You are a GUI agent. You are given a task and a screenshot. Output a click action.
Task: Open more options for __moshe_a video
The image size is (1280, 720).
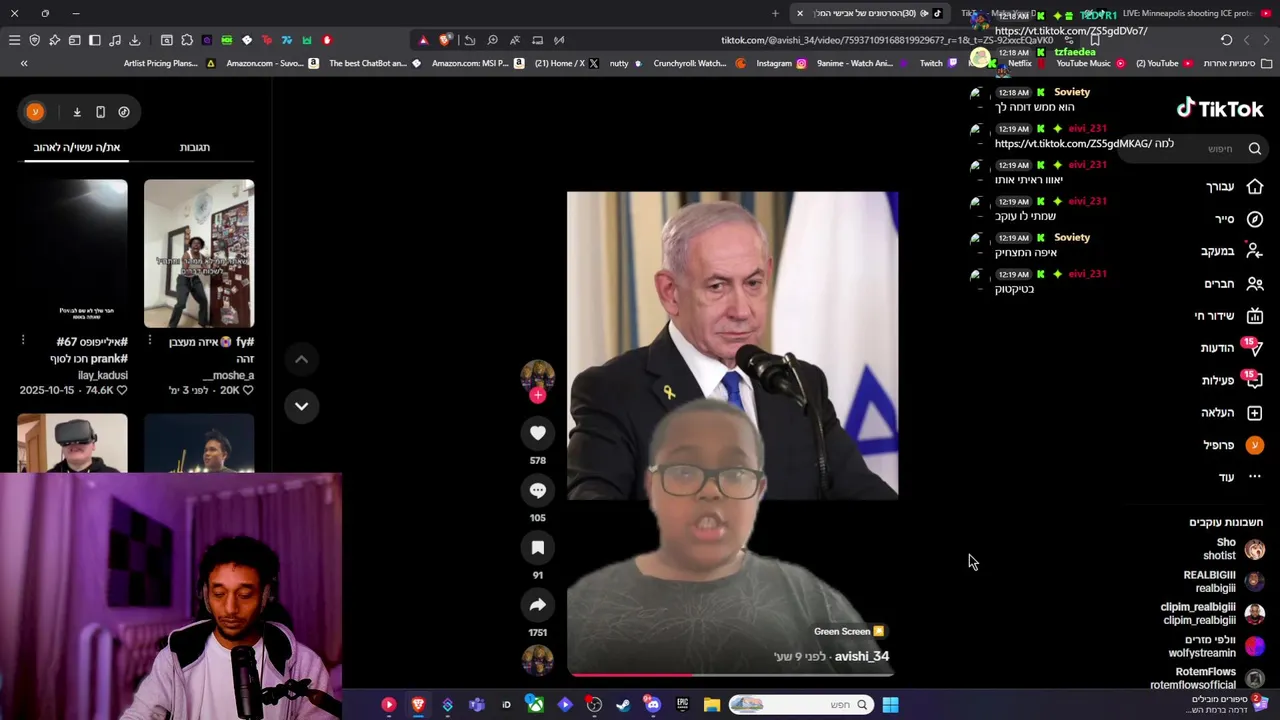[x=150, y=341]
